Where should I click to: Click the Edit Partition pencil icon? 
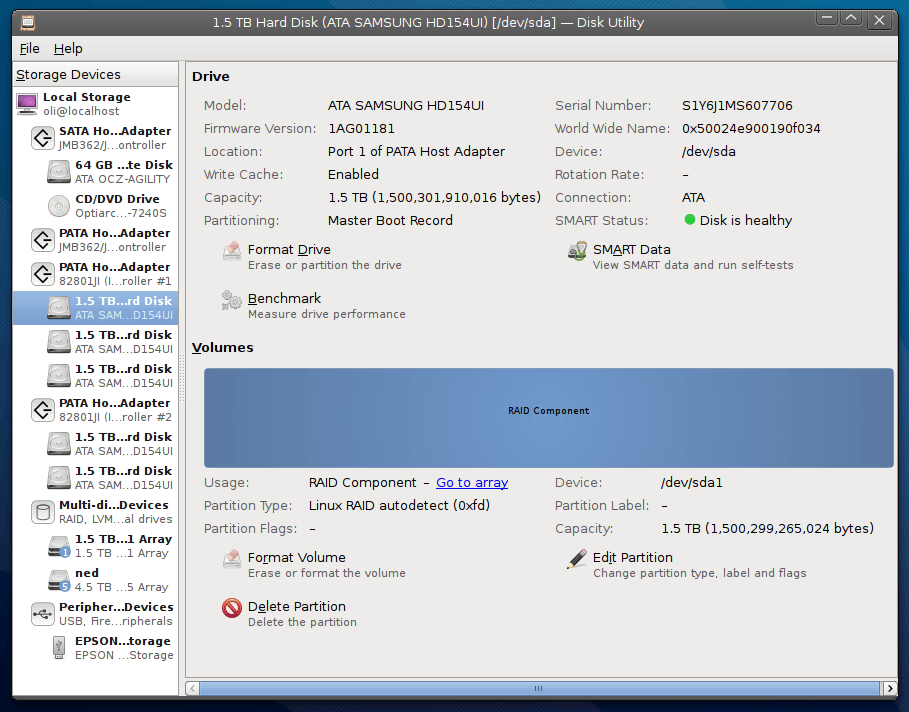[577, 559]
